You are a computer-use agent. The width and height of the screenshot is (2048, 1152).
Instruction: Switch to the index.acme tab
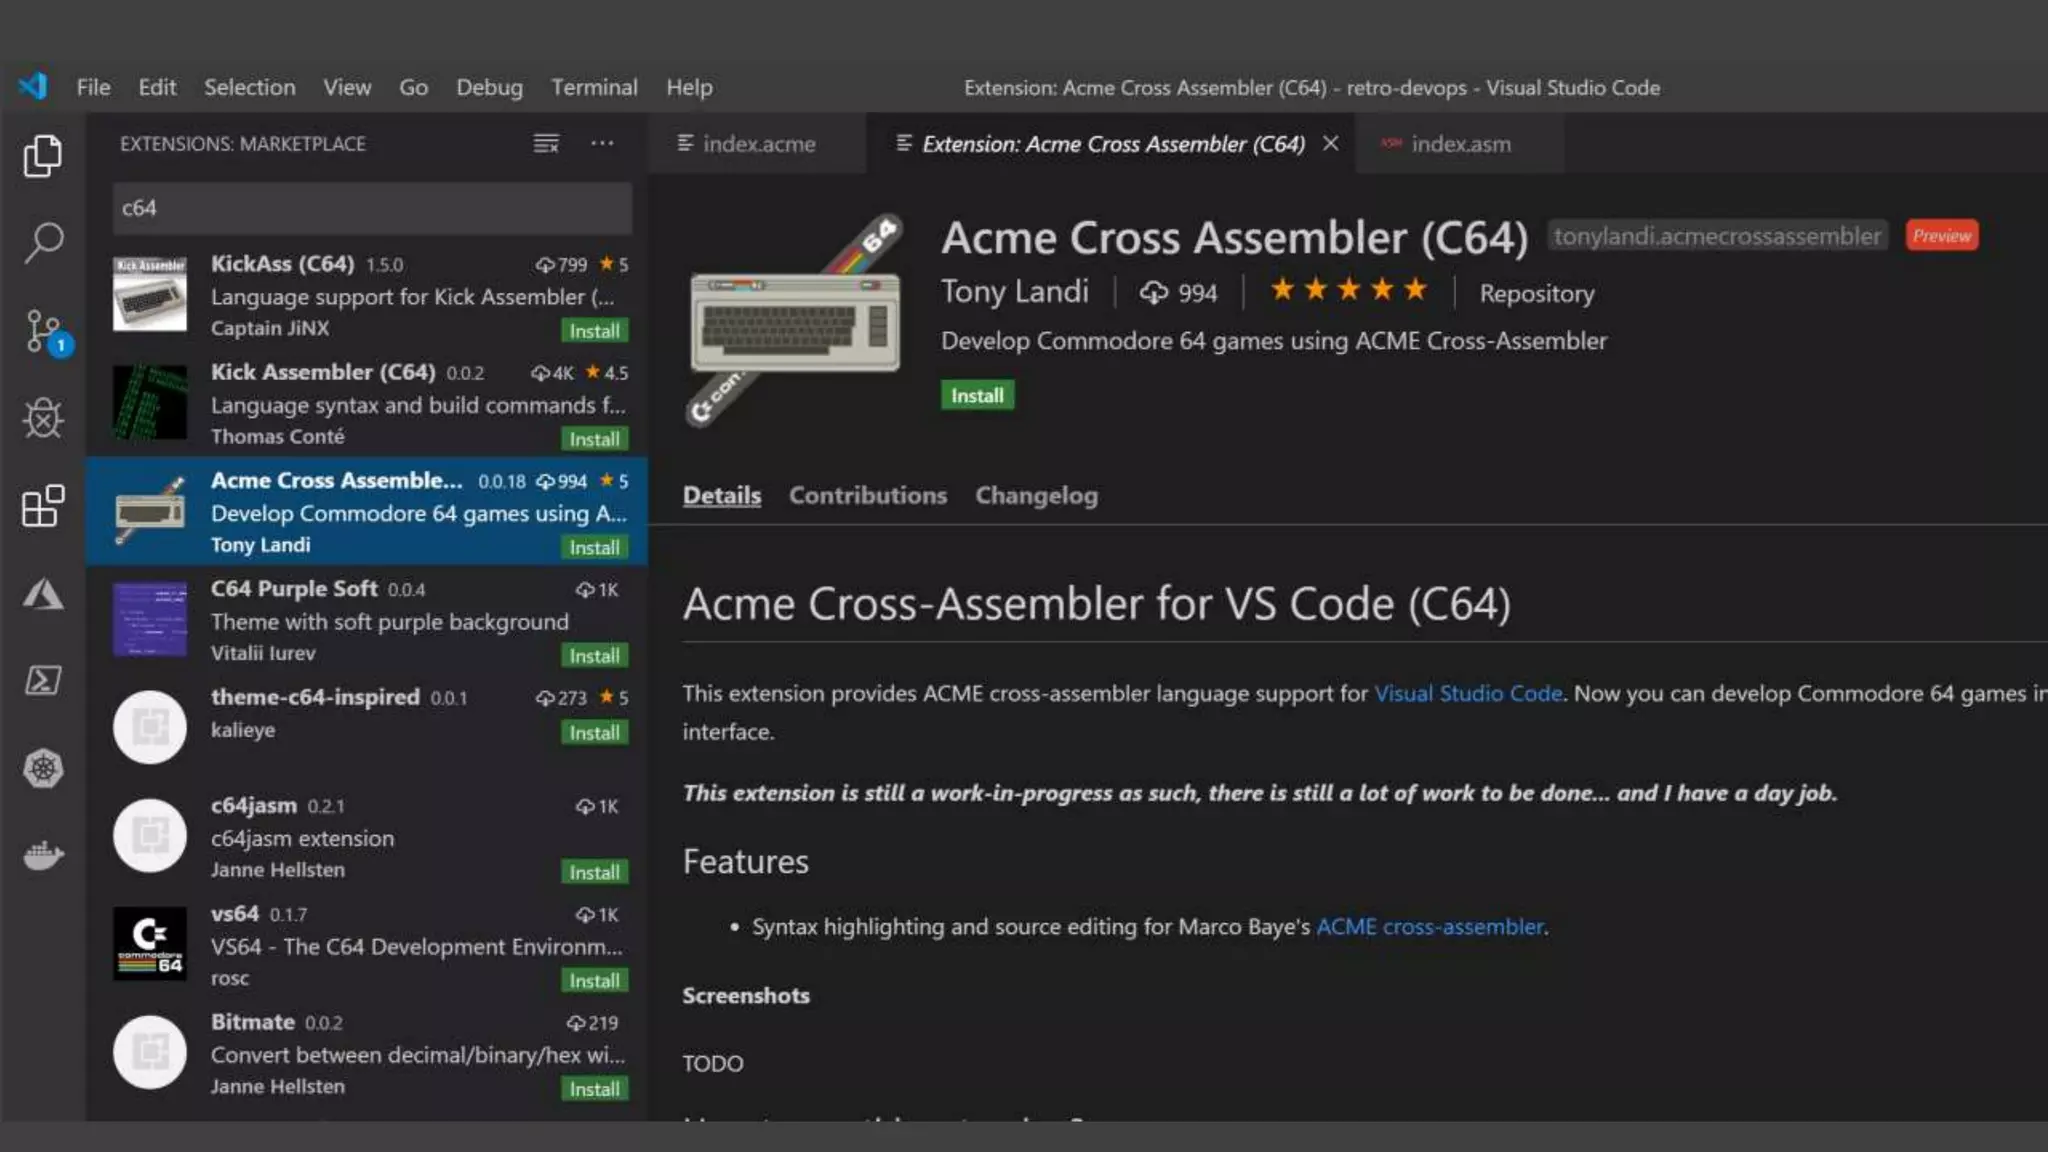tap(758, 144)
